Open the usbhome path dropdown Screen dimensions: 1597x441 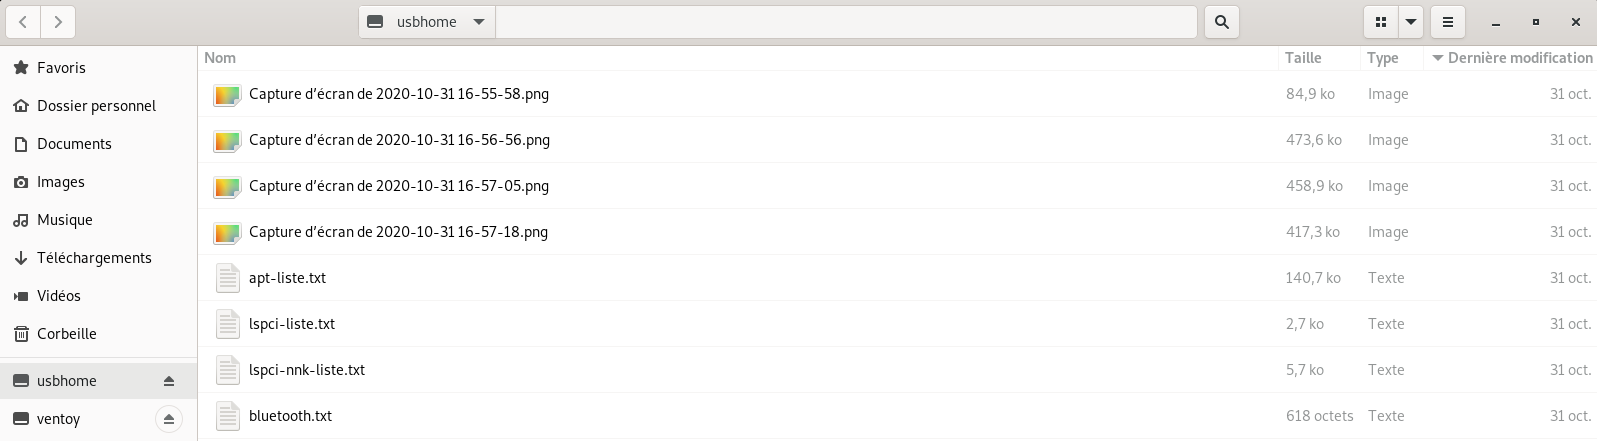tap(427, 22)
